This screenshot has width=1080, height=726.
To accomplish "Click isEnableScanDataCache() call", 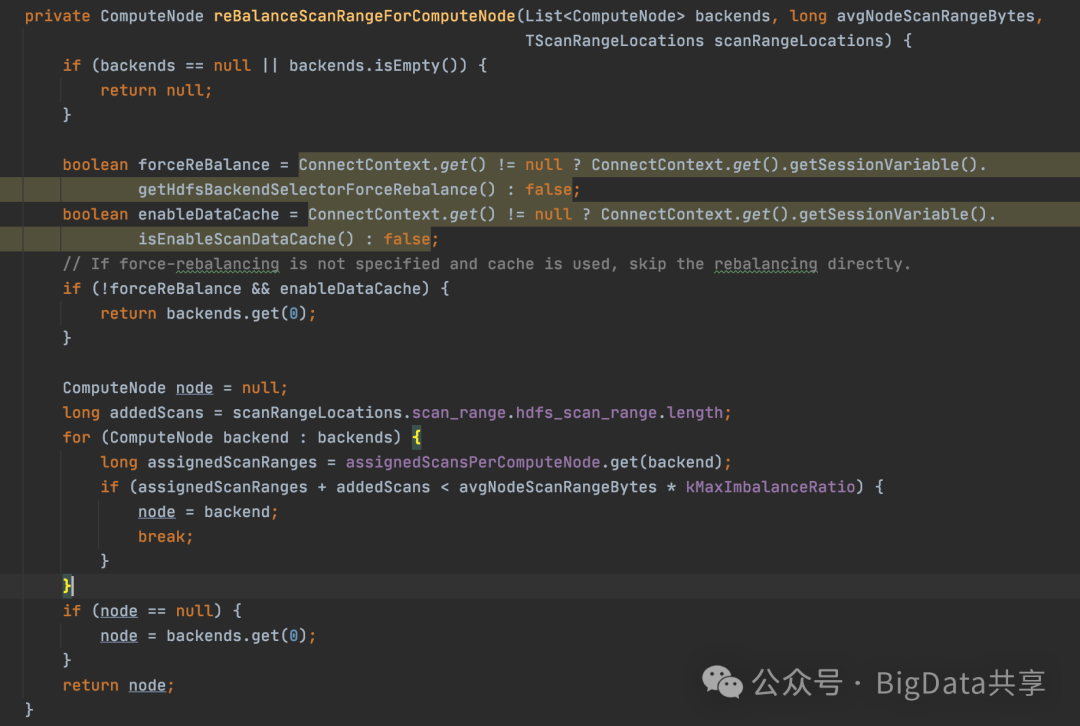I will click(246, 239).
